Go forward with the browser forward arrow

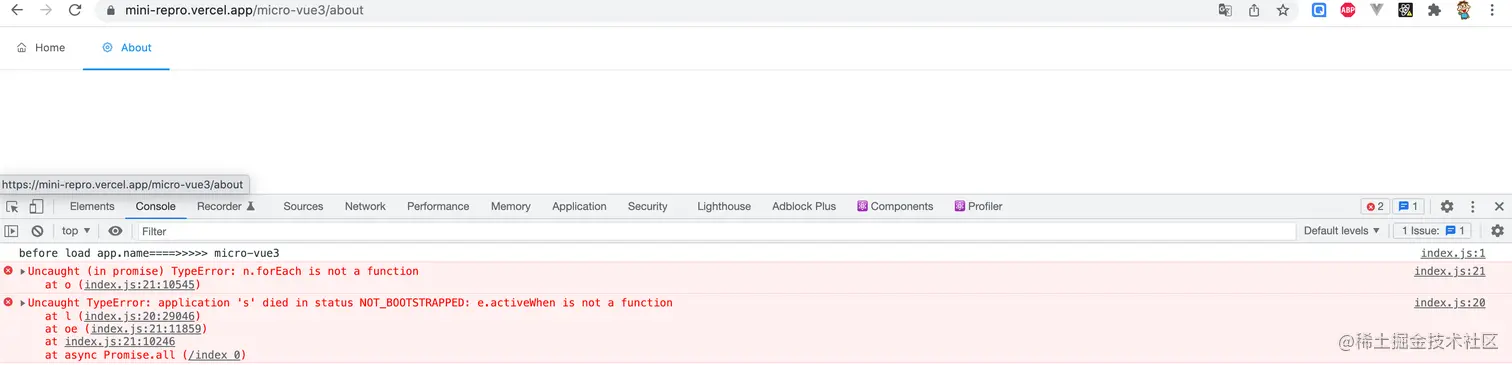coord(45,10)
